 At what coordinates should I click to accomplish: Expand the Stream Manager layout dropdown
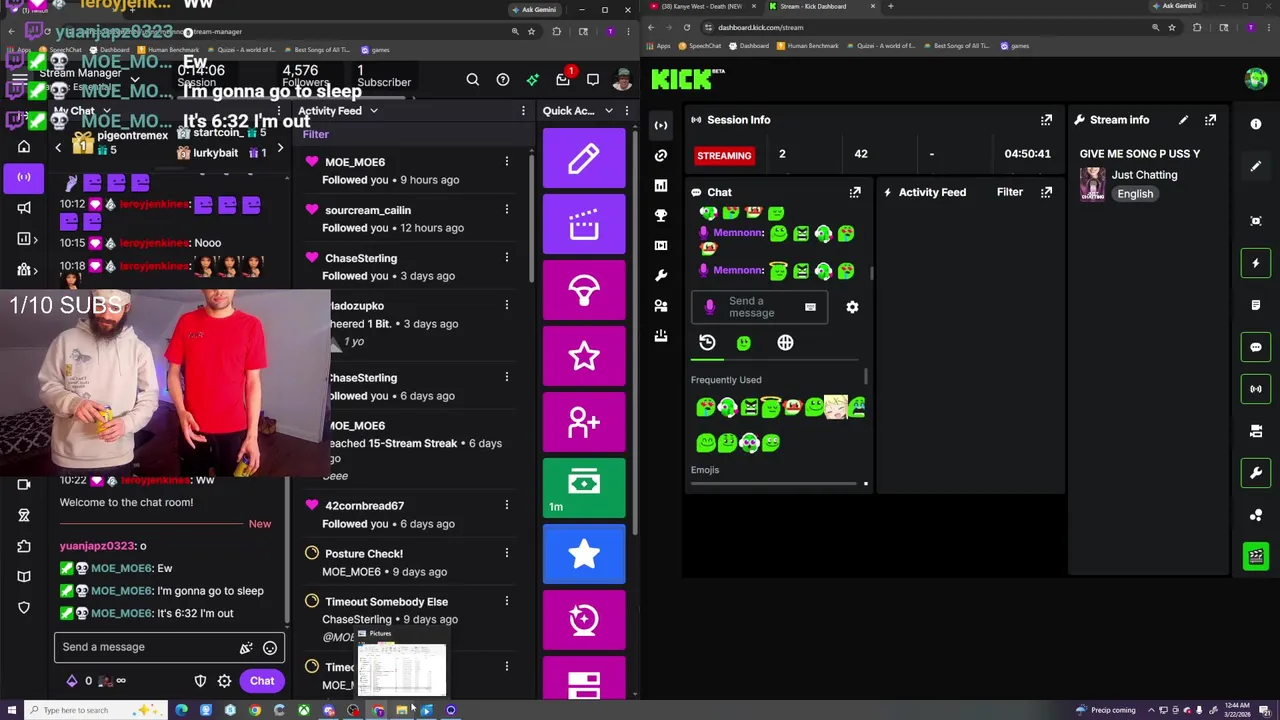[135, 79]
